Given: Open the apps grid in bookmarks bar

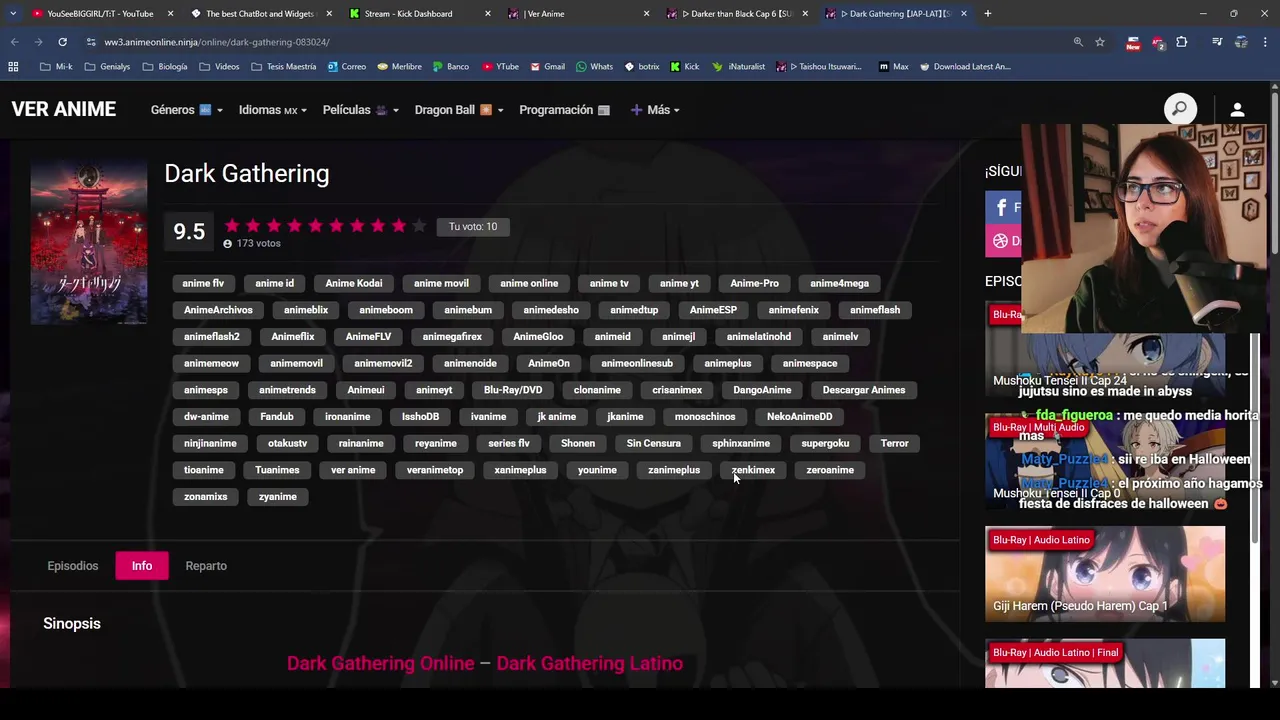Looking at the screenshot, I should [13, 67].
